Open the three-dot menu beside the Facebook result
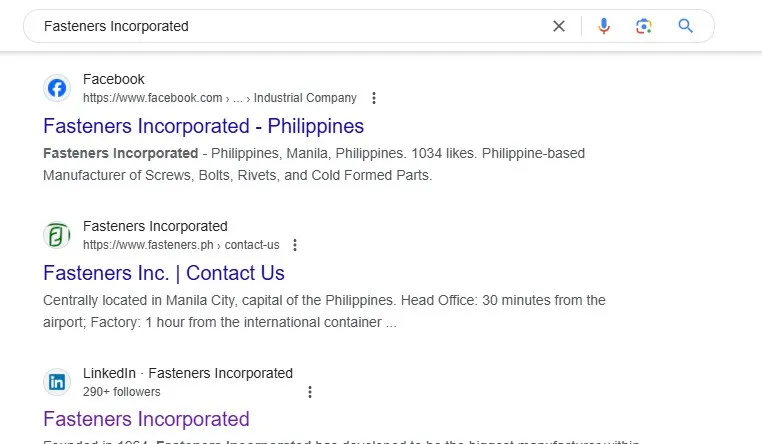This screenshot has width=762, height=444. 374,98
